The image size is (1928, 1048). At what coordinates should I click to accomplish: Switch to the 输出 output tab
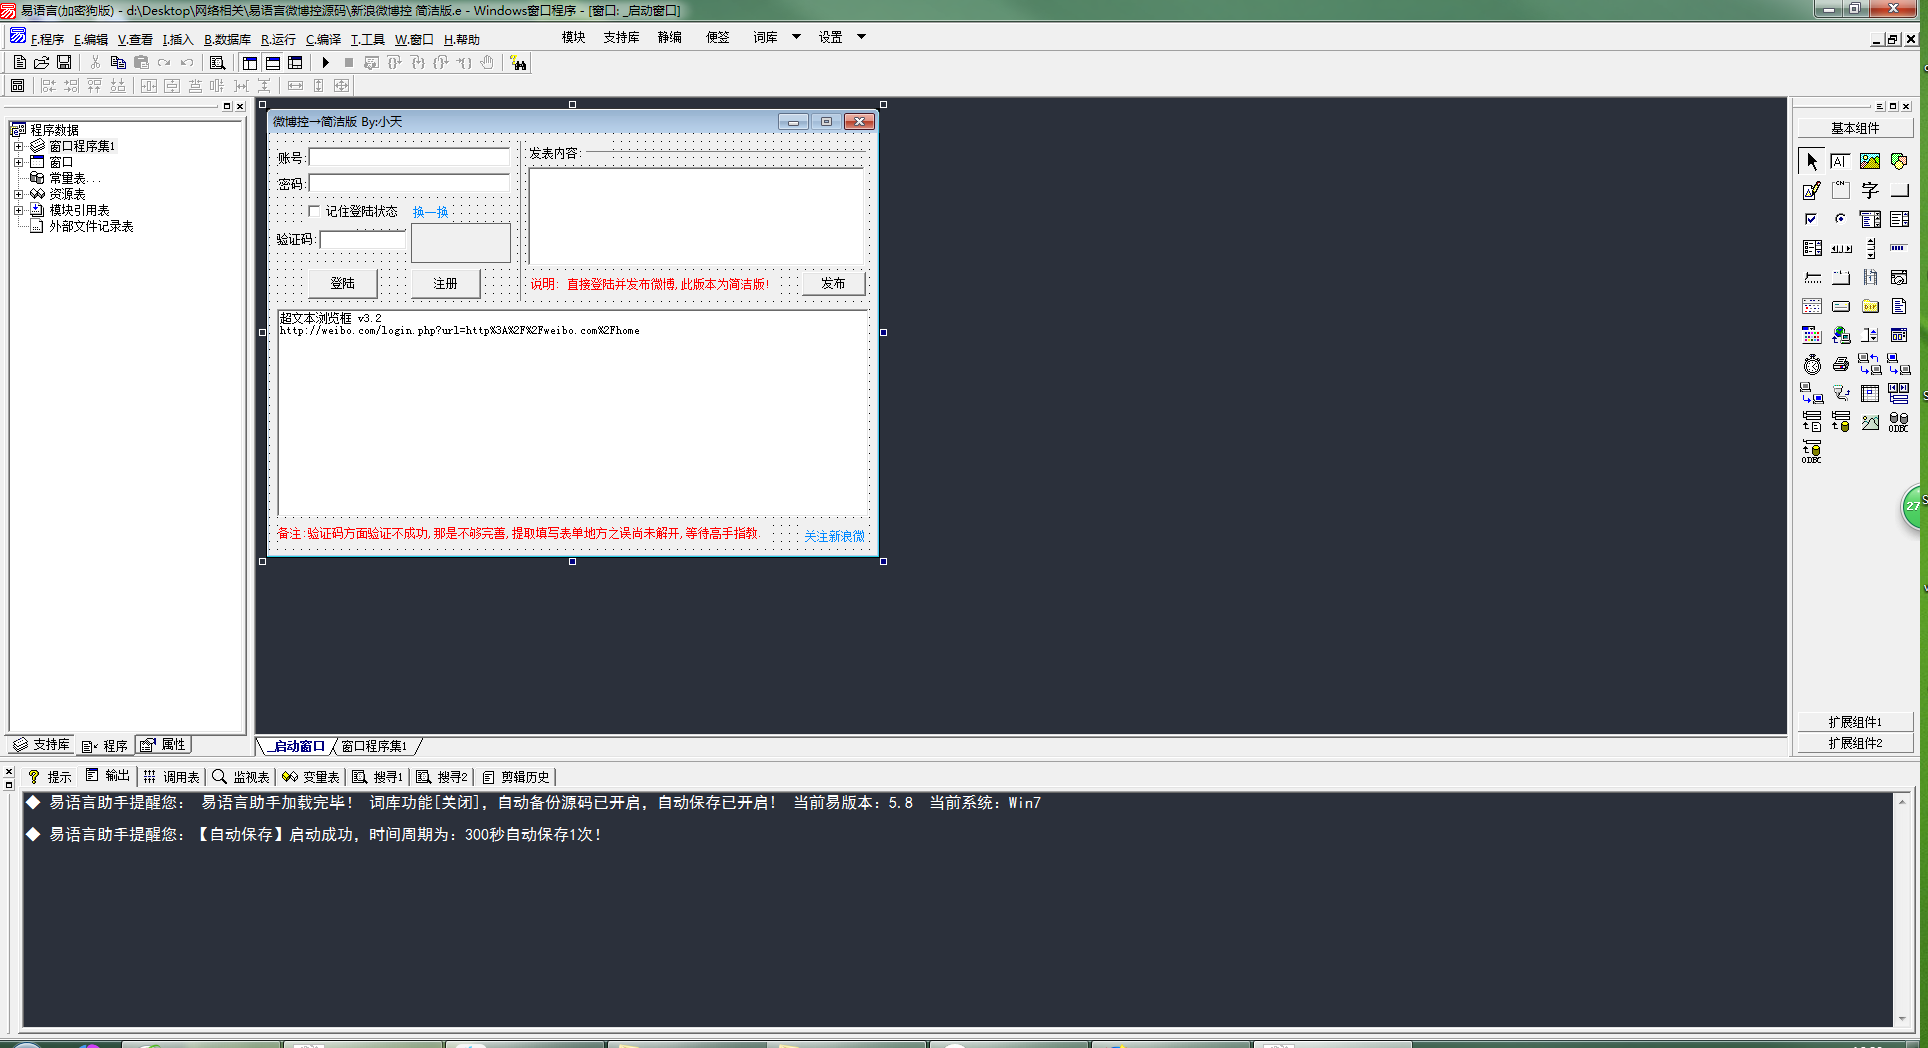pyautogui.click(x=108, y=776)
